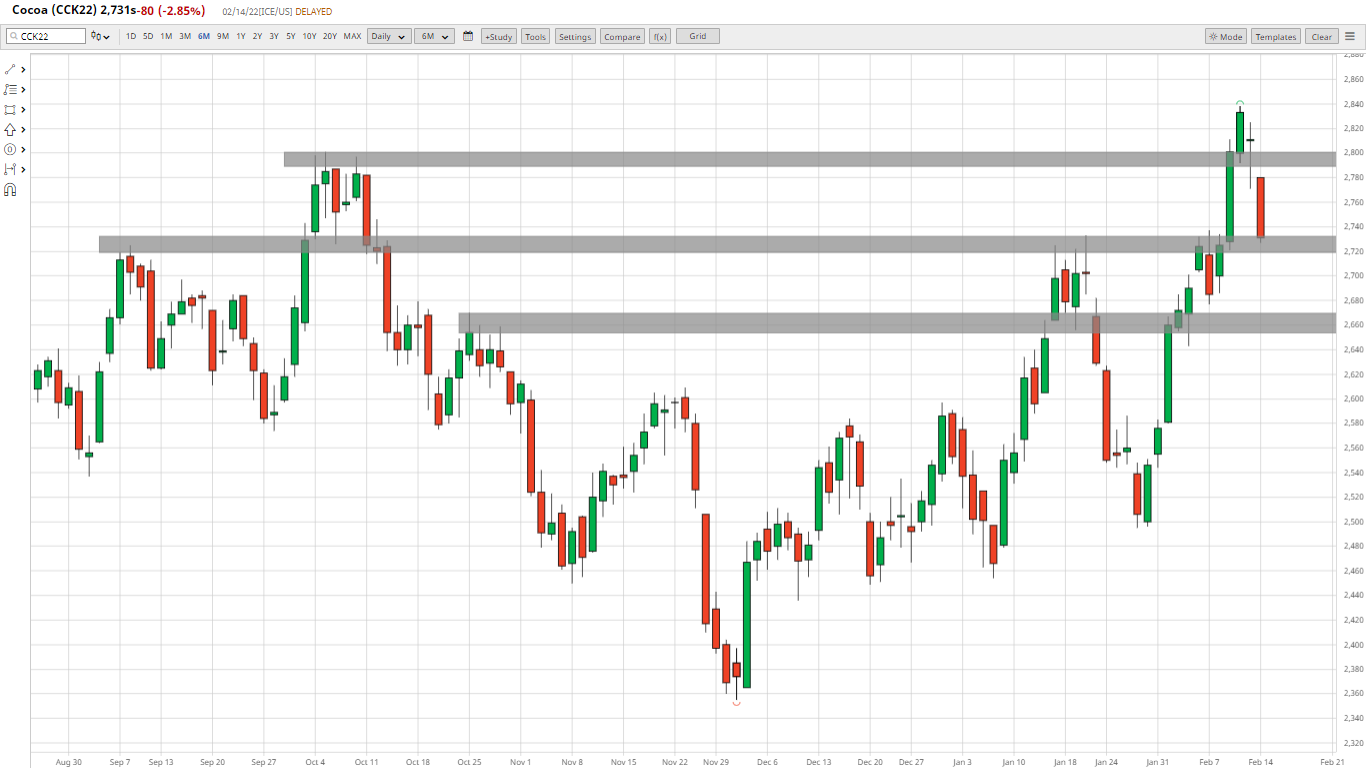
Task: Click the Oct 4 date axis label
Action: [x=315, y=762]
